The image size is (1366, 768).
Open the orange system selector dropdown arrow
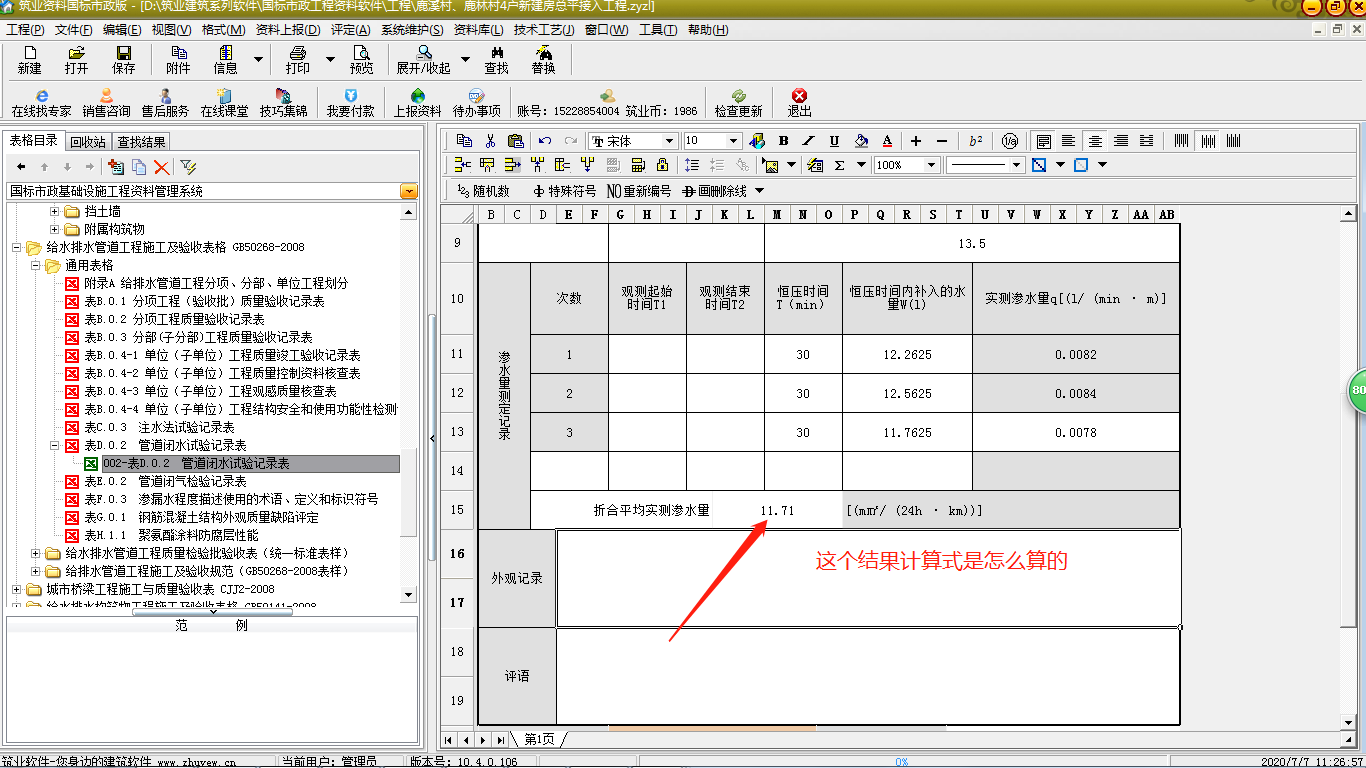pos(409,191)
